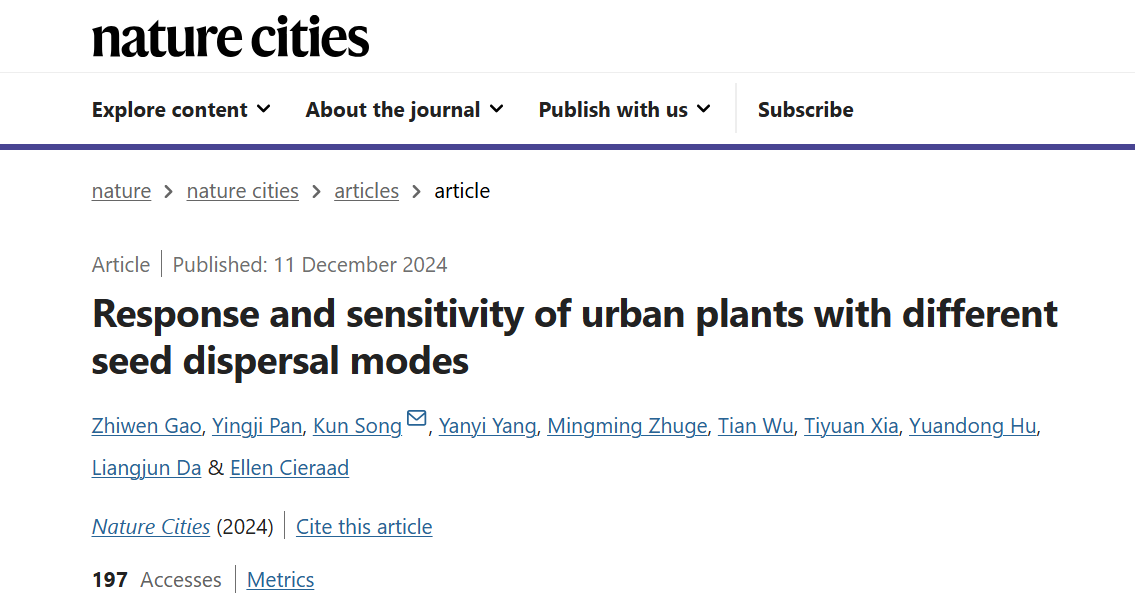Image resolution: width=1135 pixels, height=611 pixels.
Task: Open the nature cities breadcrumb link
Action: (242, 191)
